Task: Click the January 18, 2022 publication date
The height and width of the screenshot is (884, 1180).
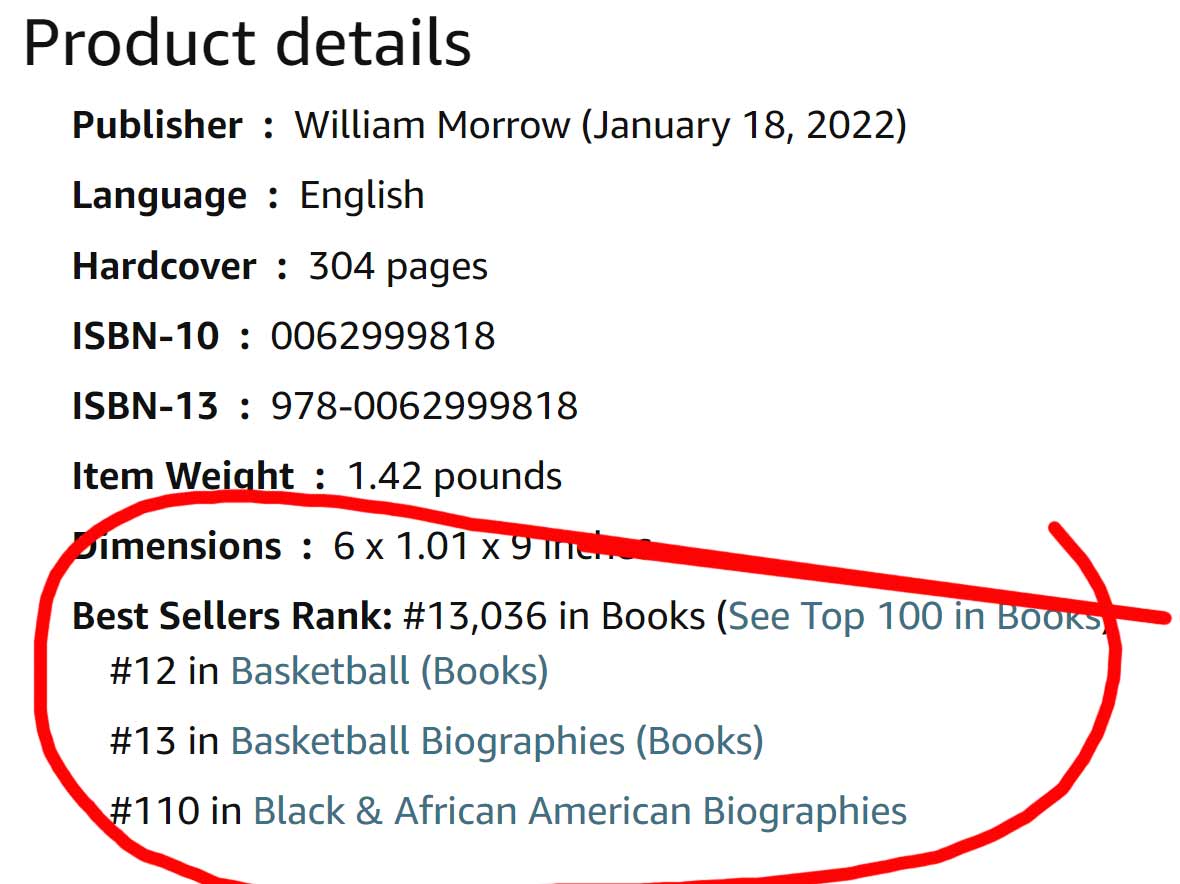Action: click(x=744, y=126)
